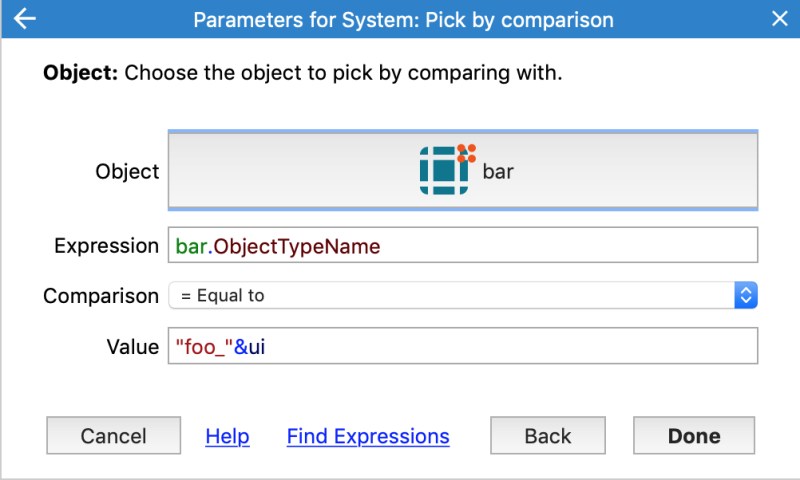Viewport: 800px width, 480px height.
Task: Click the Cancel button
Action: 113,436
